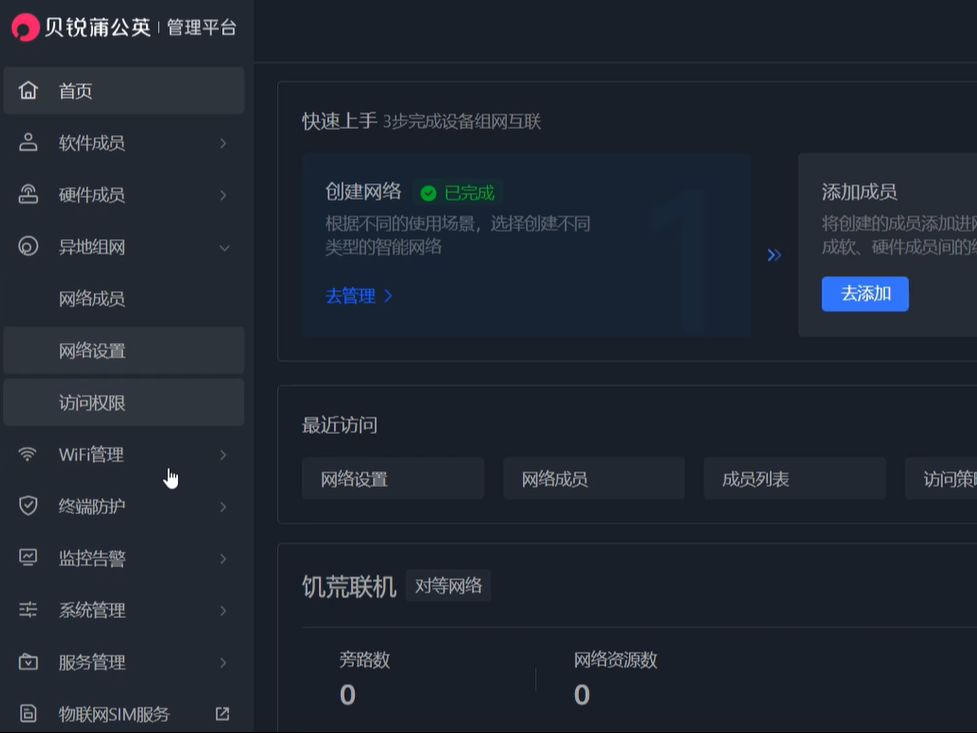This screenshot has height=733, width=977.
Task: Expand the 系统管理 submenu chevron
Action: point(223,610)
